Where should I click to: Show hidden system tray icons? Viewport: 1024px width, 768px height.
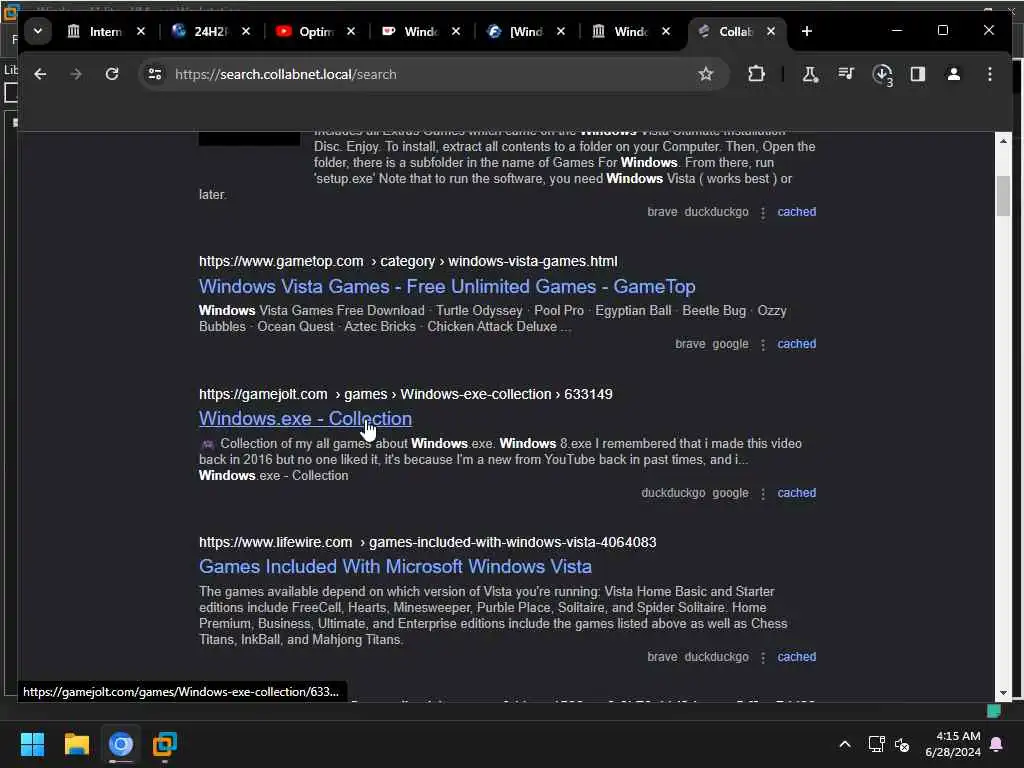844,744
